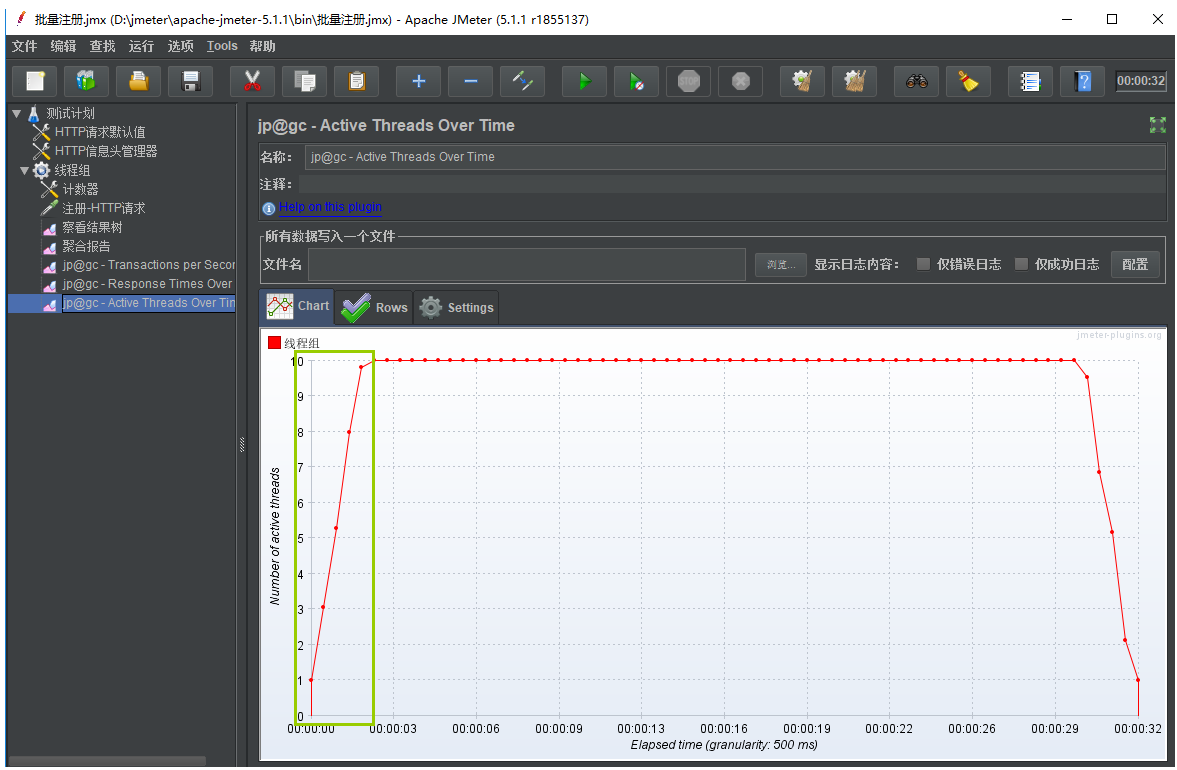This screenshot has width=1177, height=770.
Task: Select jp@gc - Active Threads Over Time item
Action: [149, 303]
